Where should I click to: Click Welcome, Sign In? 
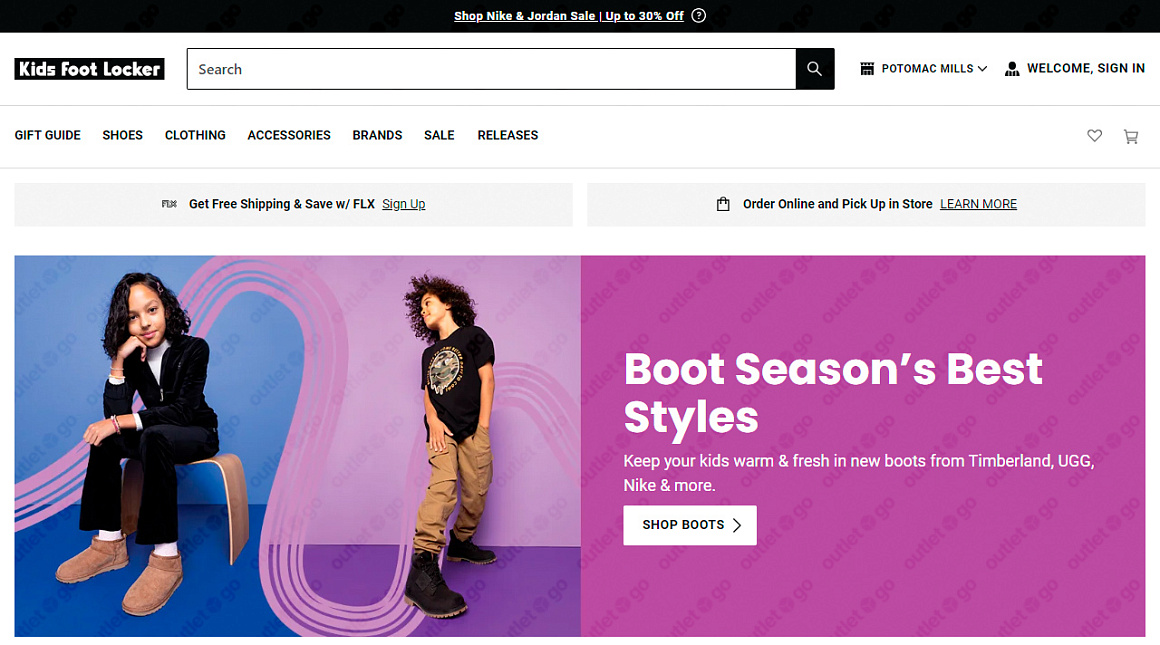click(x=1085, y=69)
